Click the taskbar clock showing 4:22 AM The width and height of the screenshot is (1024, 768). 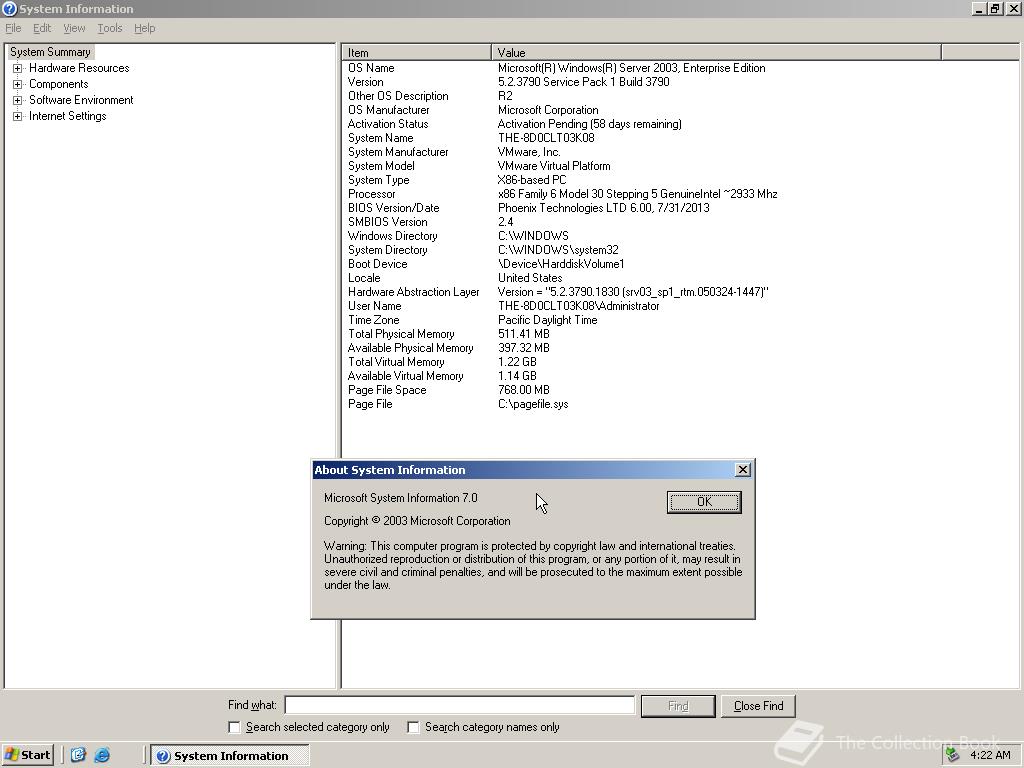(990, 755)
